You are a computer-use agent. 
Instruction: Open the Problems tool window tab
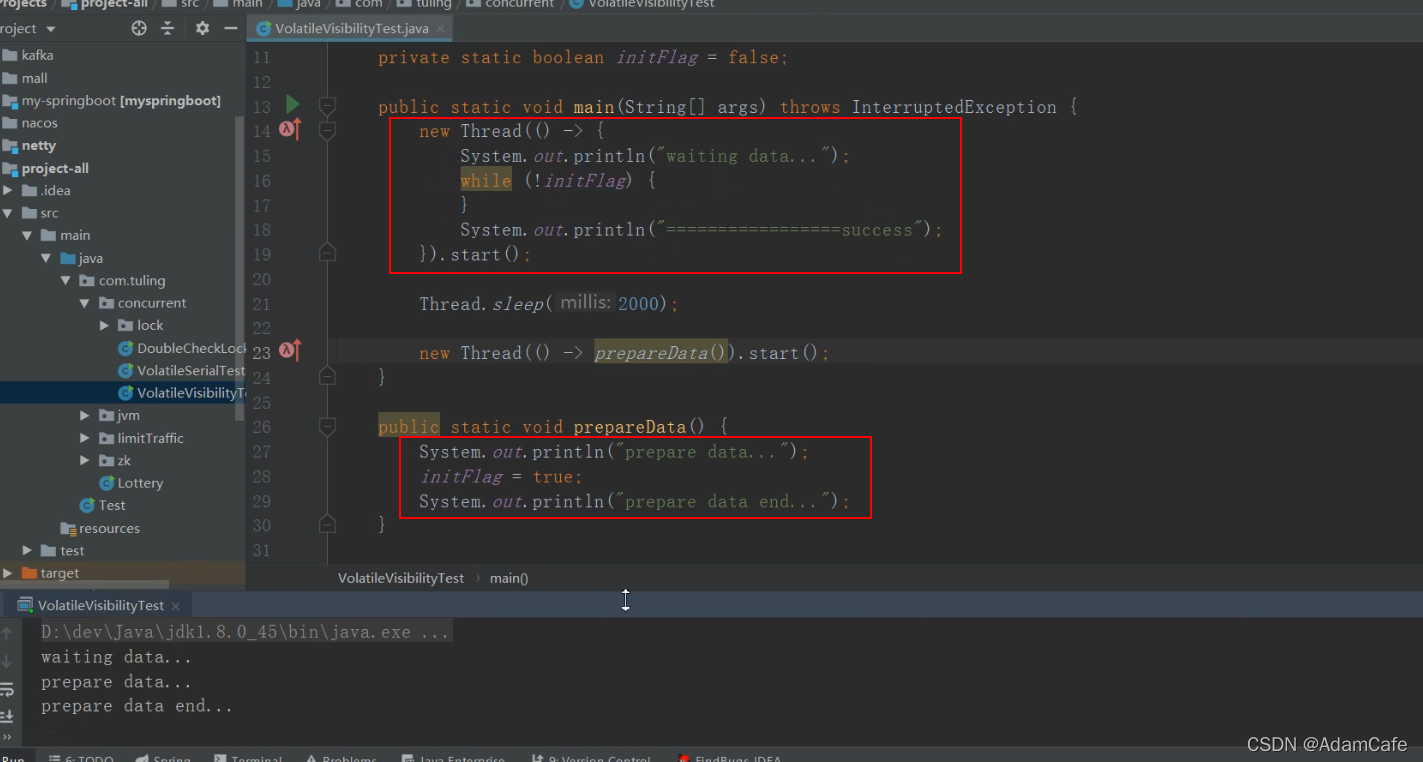pos(341,758)
